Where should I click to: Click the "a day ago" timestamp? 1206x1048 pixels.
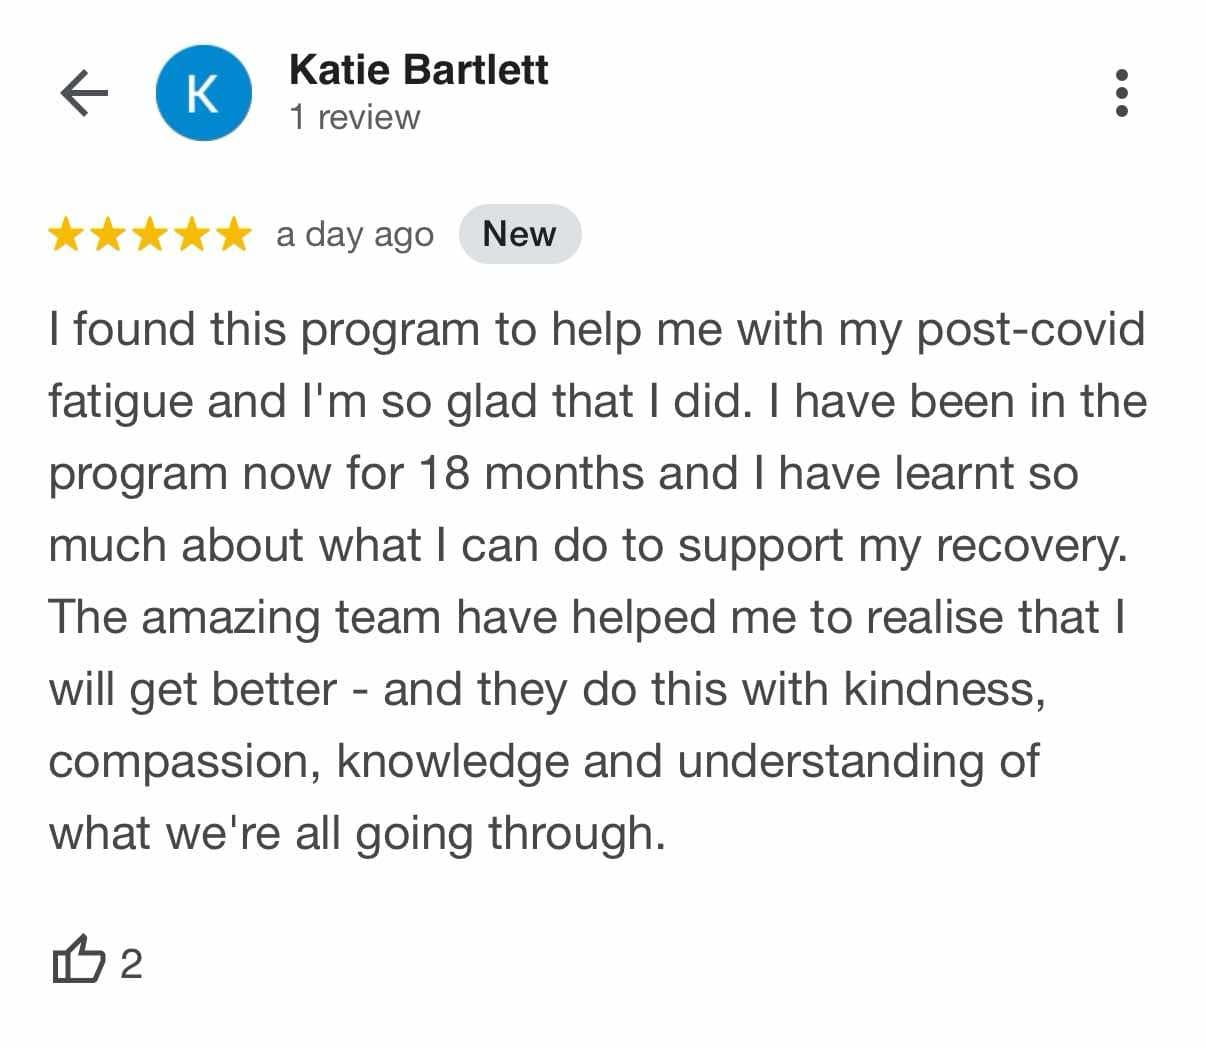pos(354,235)
